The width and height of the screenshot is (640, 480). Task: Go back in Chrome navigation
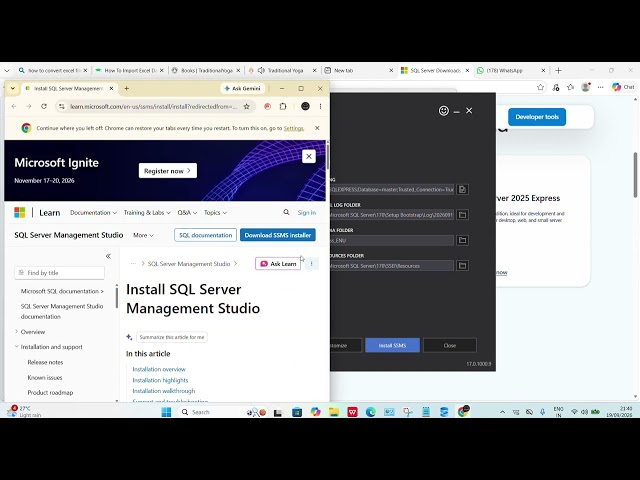click(x=14, y=107)
